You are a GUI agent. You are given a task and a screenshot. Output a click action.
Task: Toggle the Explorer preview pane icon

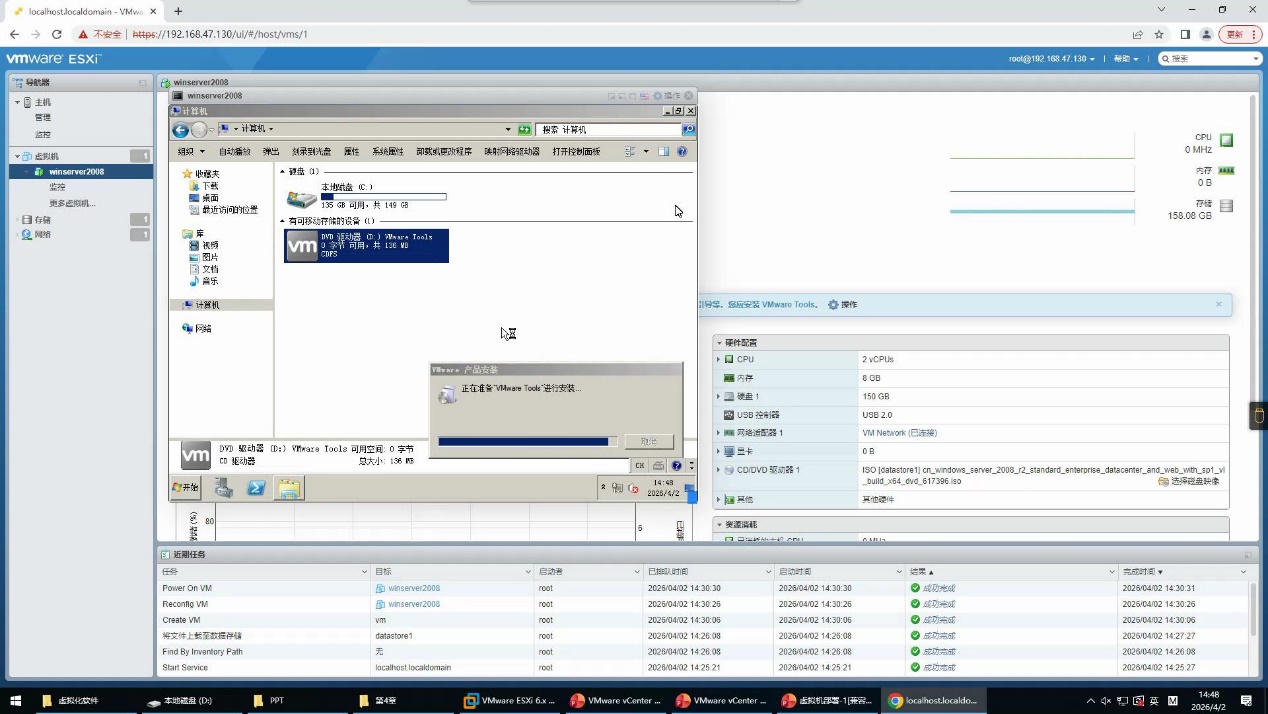coord(663,152)
